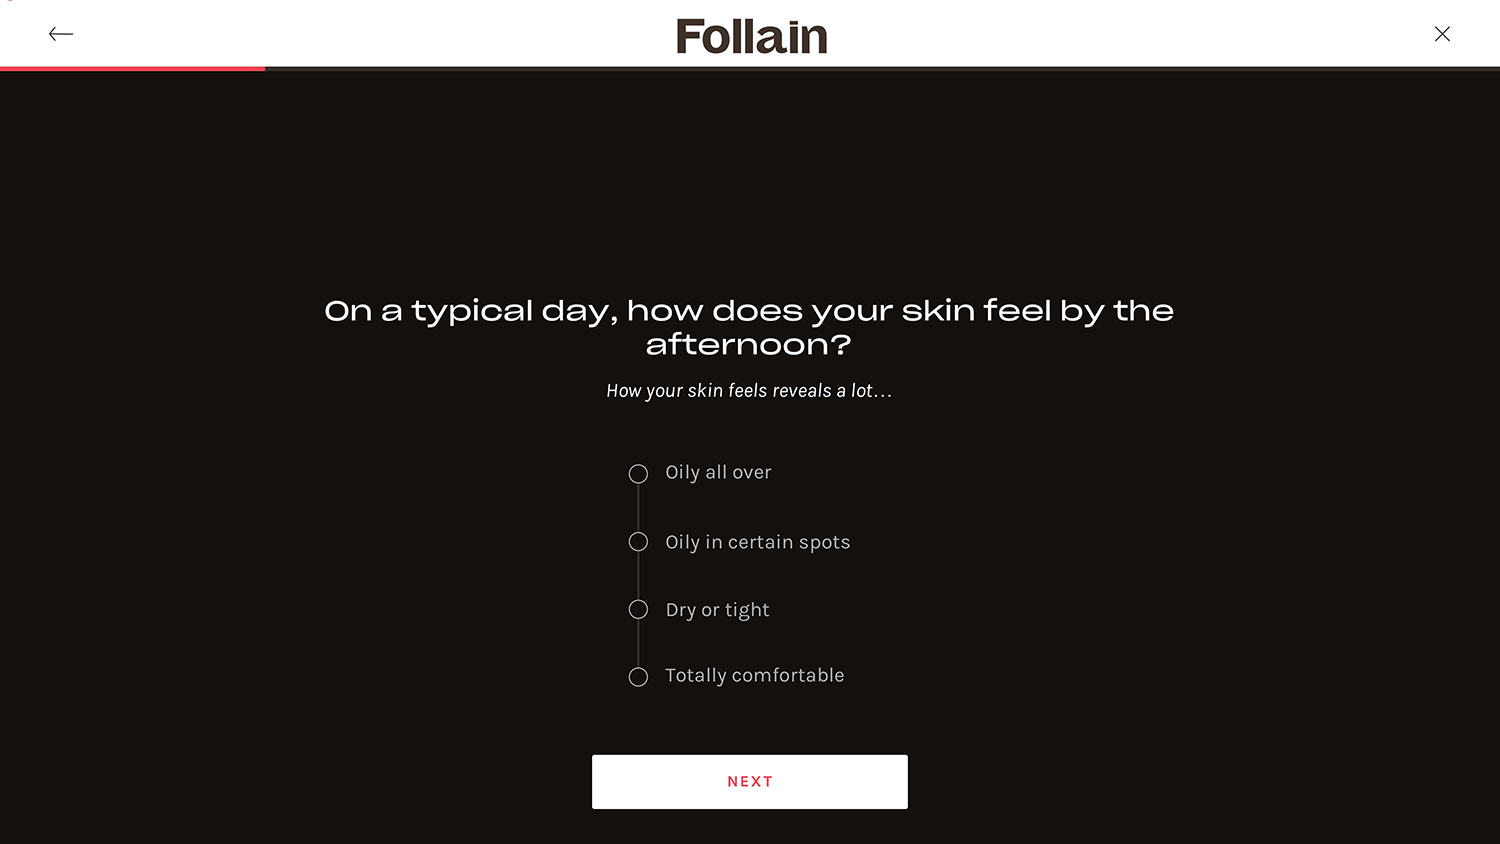Click the red NEXT text label
The image size is (1500, 844).
coord(750,782)
